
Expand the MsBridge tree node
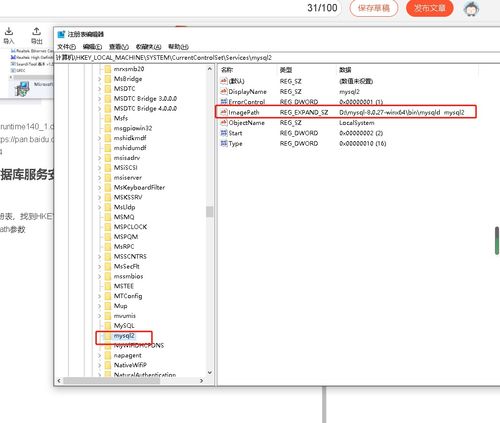(99, 79)
